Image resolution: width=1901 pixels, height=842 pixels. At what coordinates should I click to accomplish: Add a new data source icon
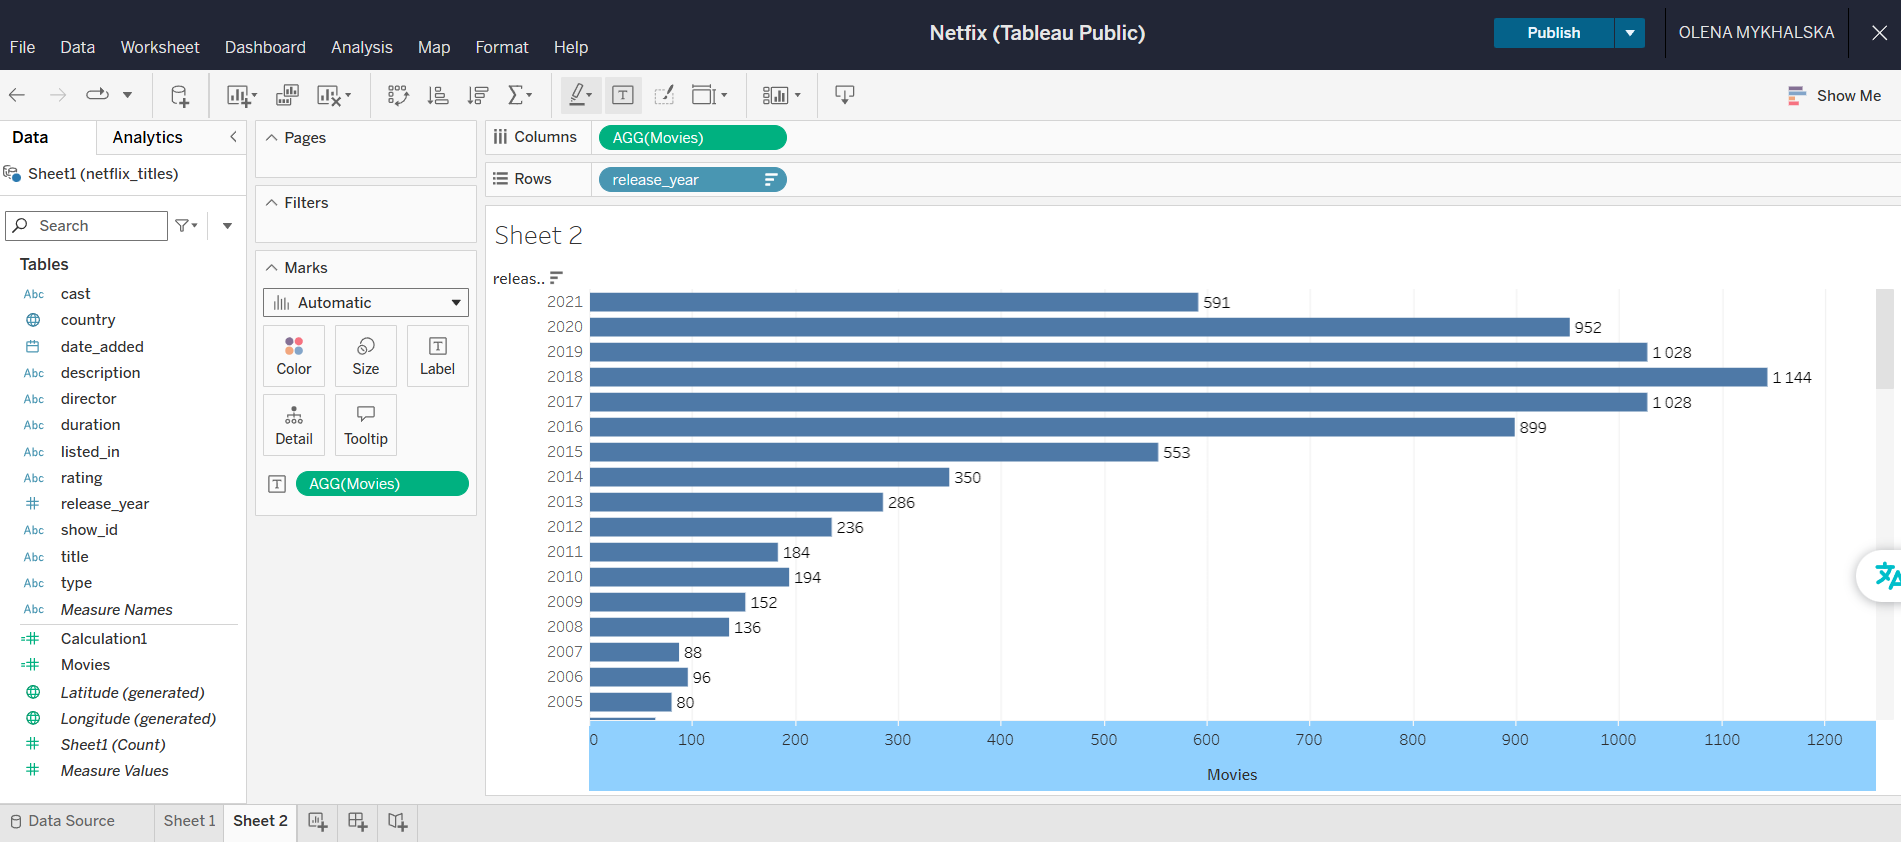(179, 95)
